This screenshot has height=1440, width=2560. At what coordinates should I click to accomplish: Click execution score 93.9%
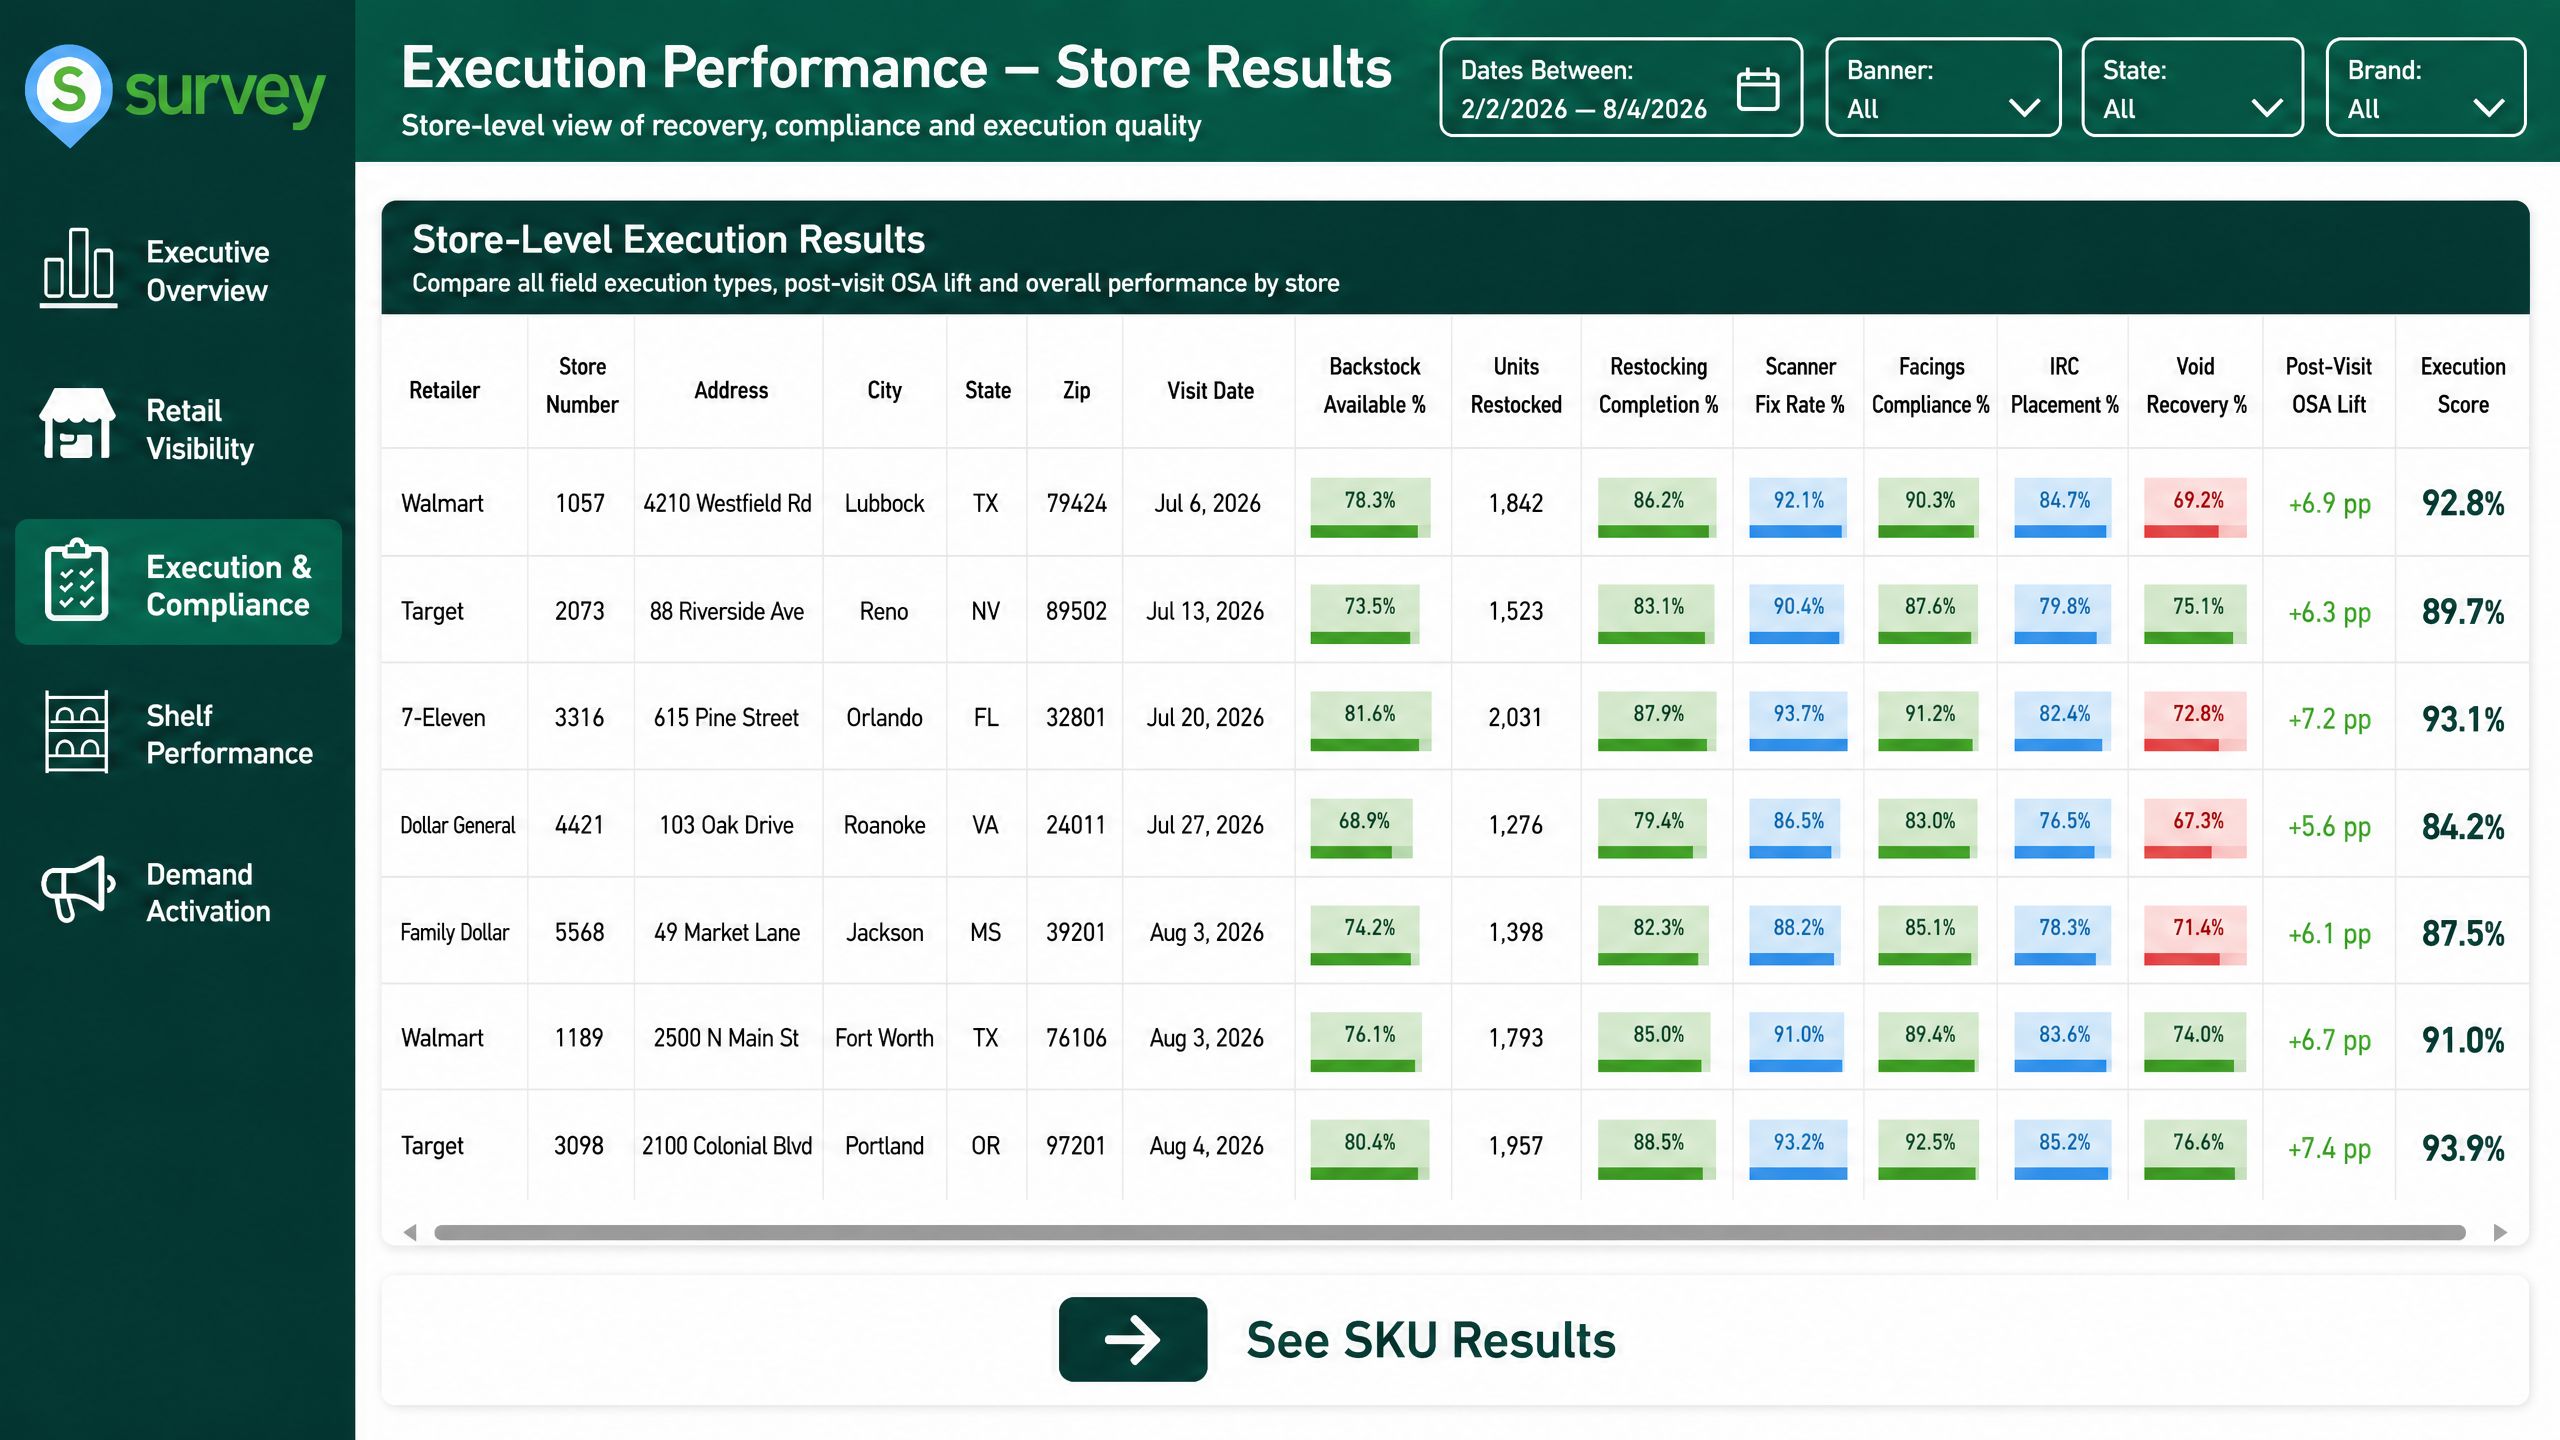tap(2463, 1148)
